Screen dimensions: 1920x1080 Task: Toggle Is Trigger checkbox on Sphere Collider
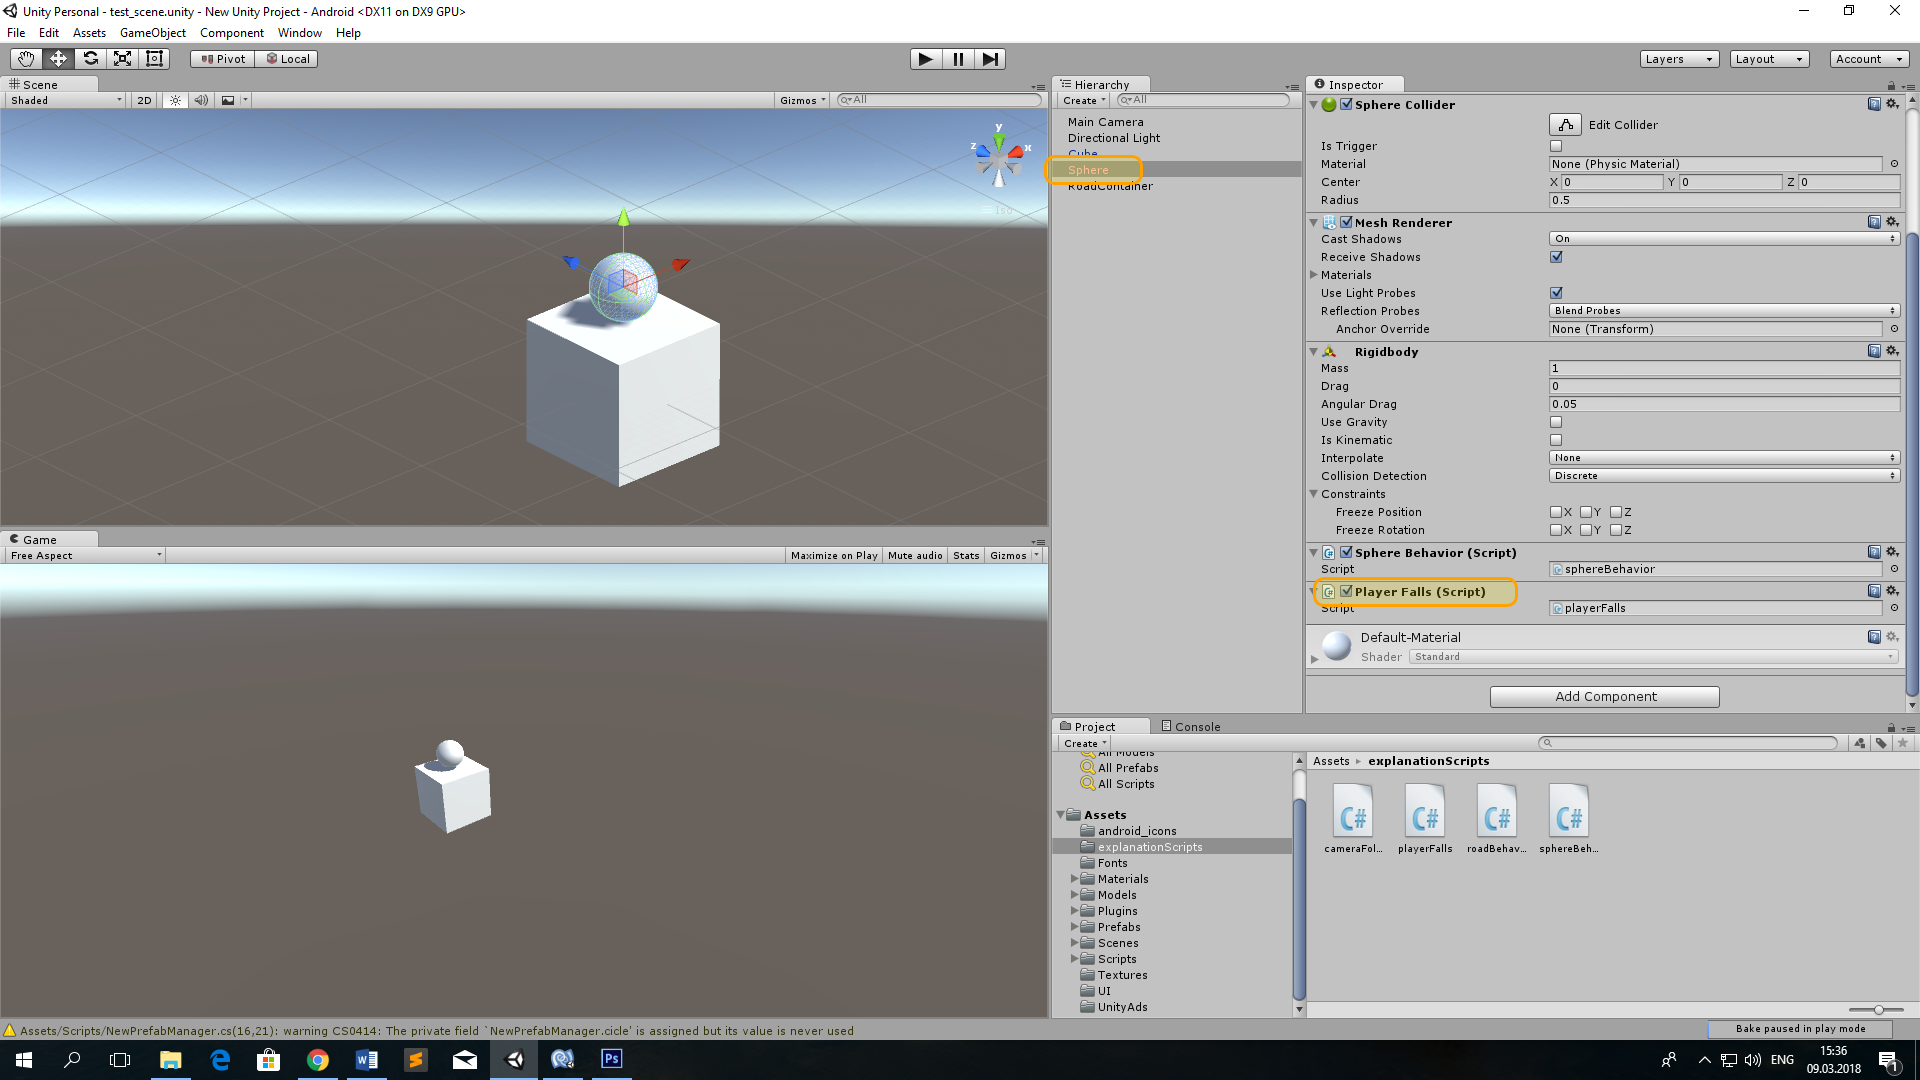click(x=1556, y=145)
